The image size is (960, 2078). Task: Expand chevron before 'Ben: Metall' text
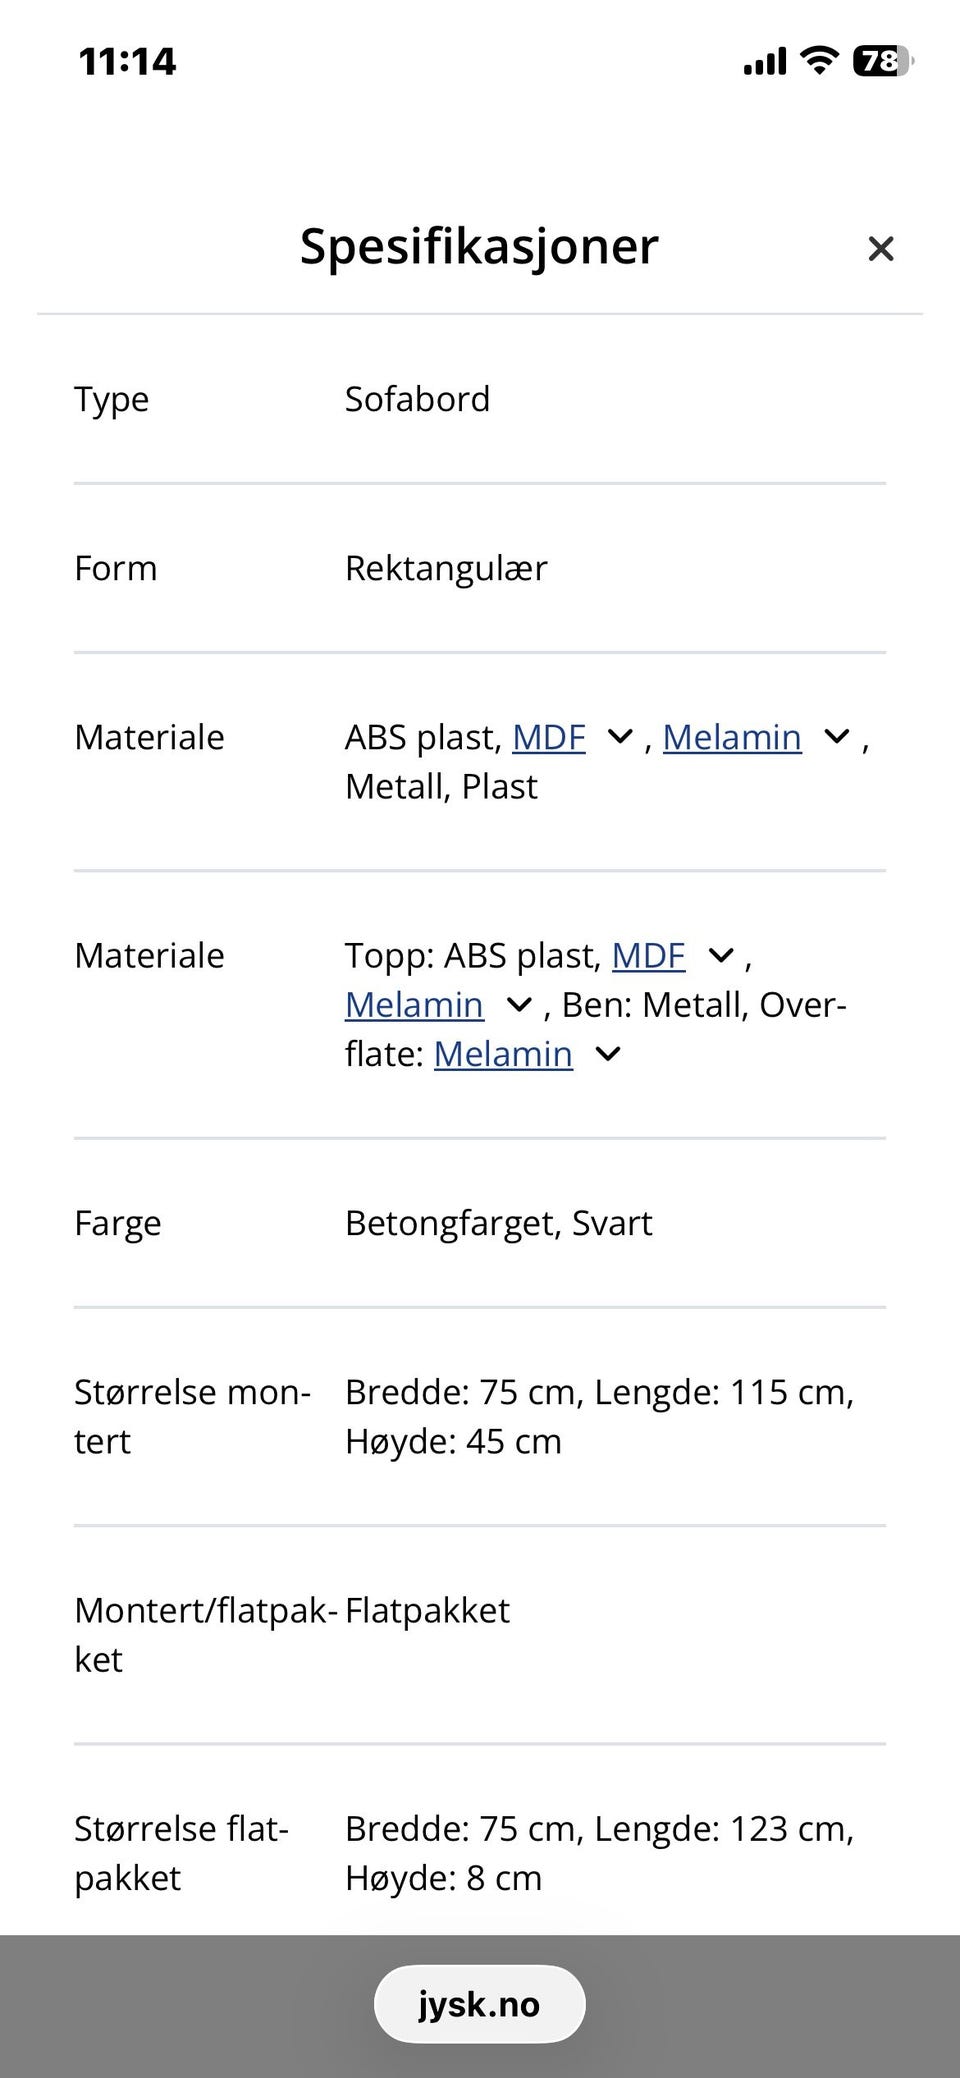pyautogui.click(x=519, y=1004)
